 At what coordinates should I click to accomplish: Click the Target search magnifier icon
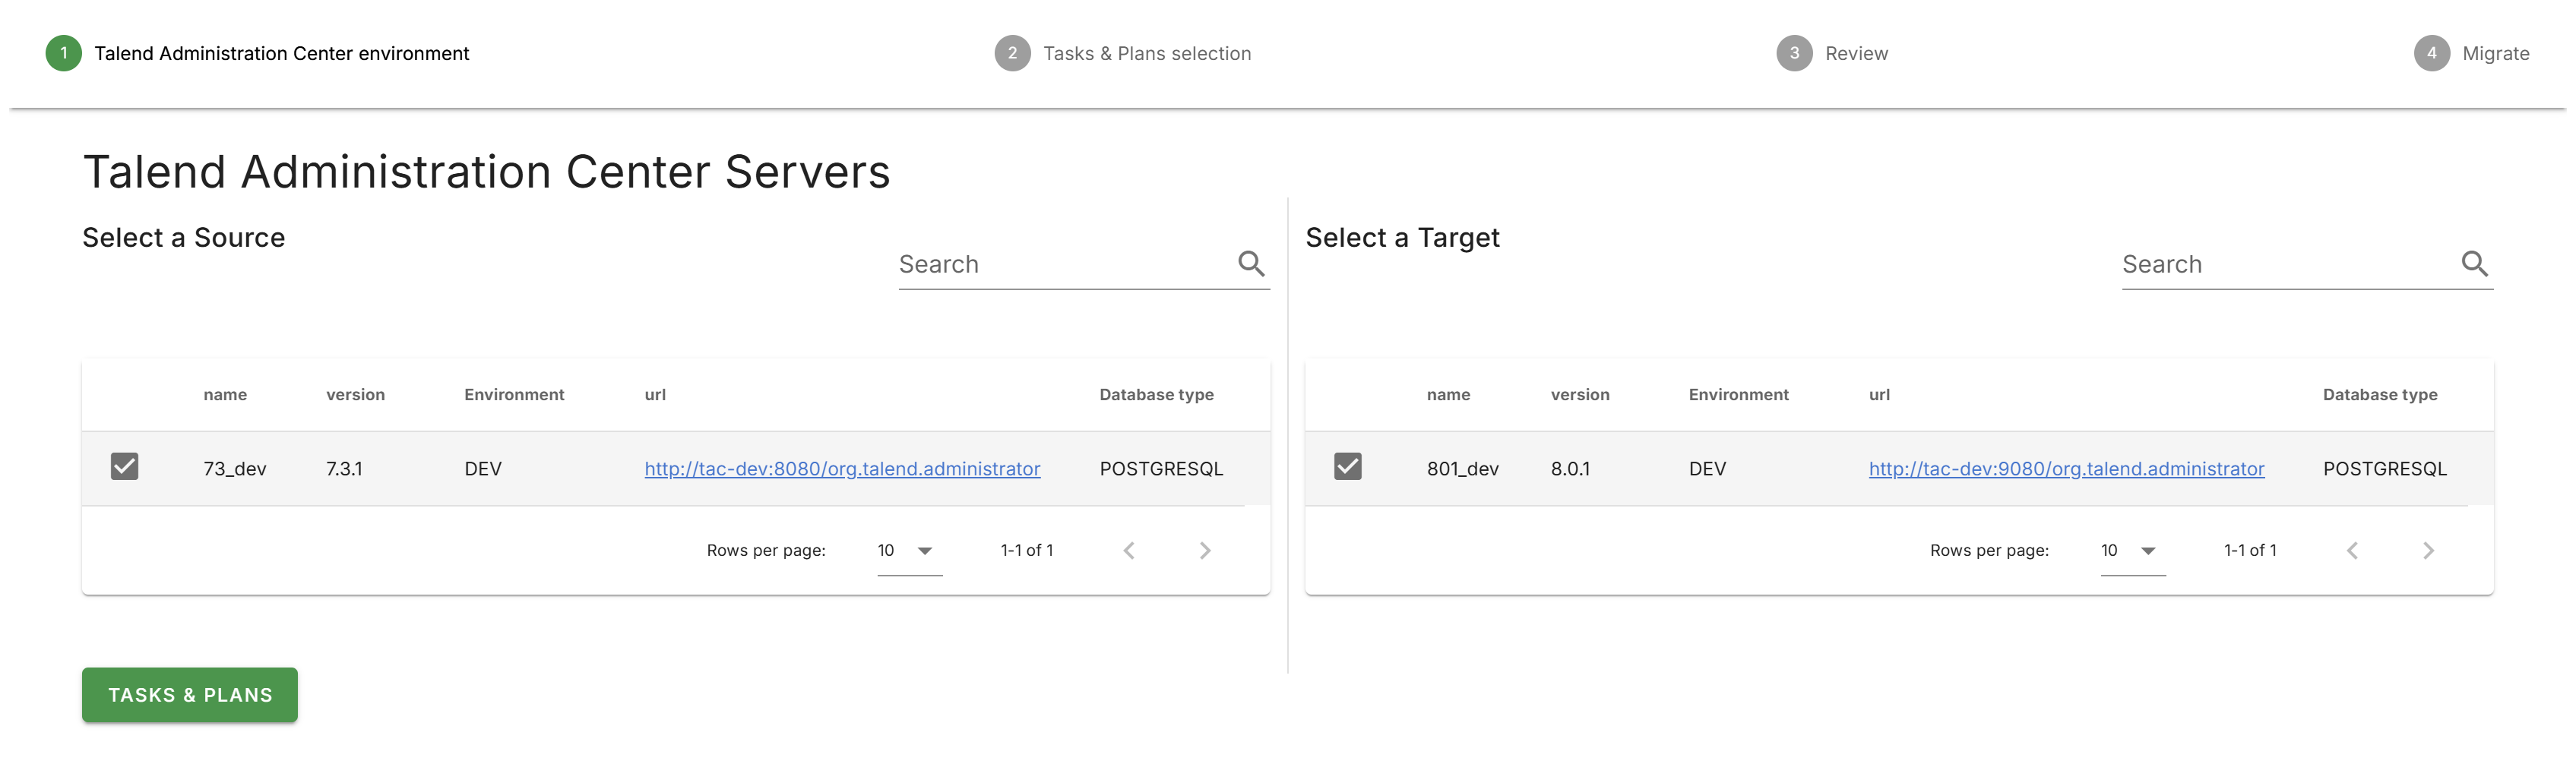point(2474,263)
